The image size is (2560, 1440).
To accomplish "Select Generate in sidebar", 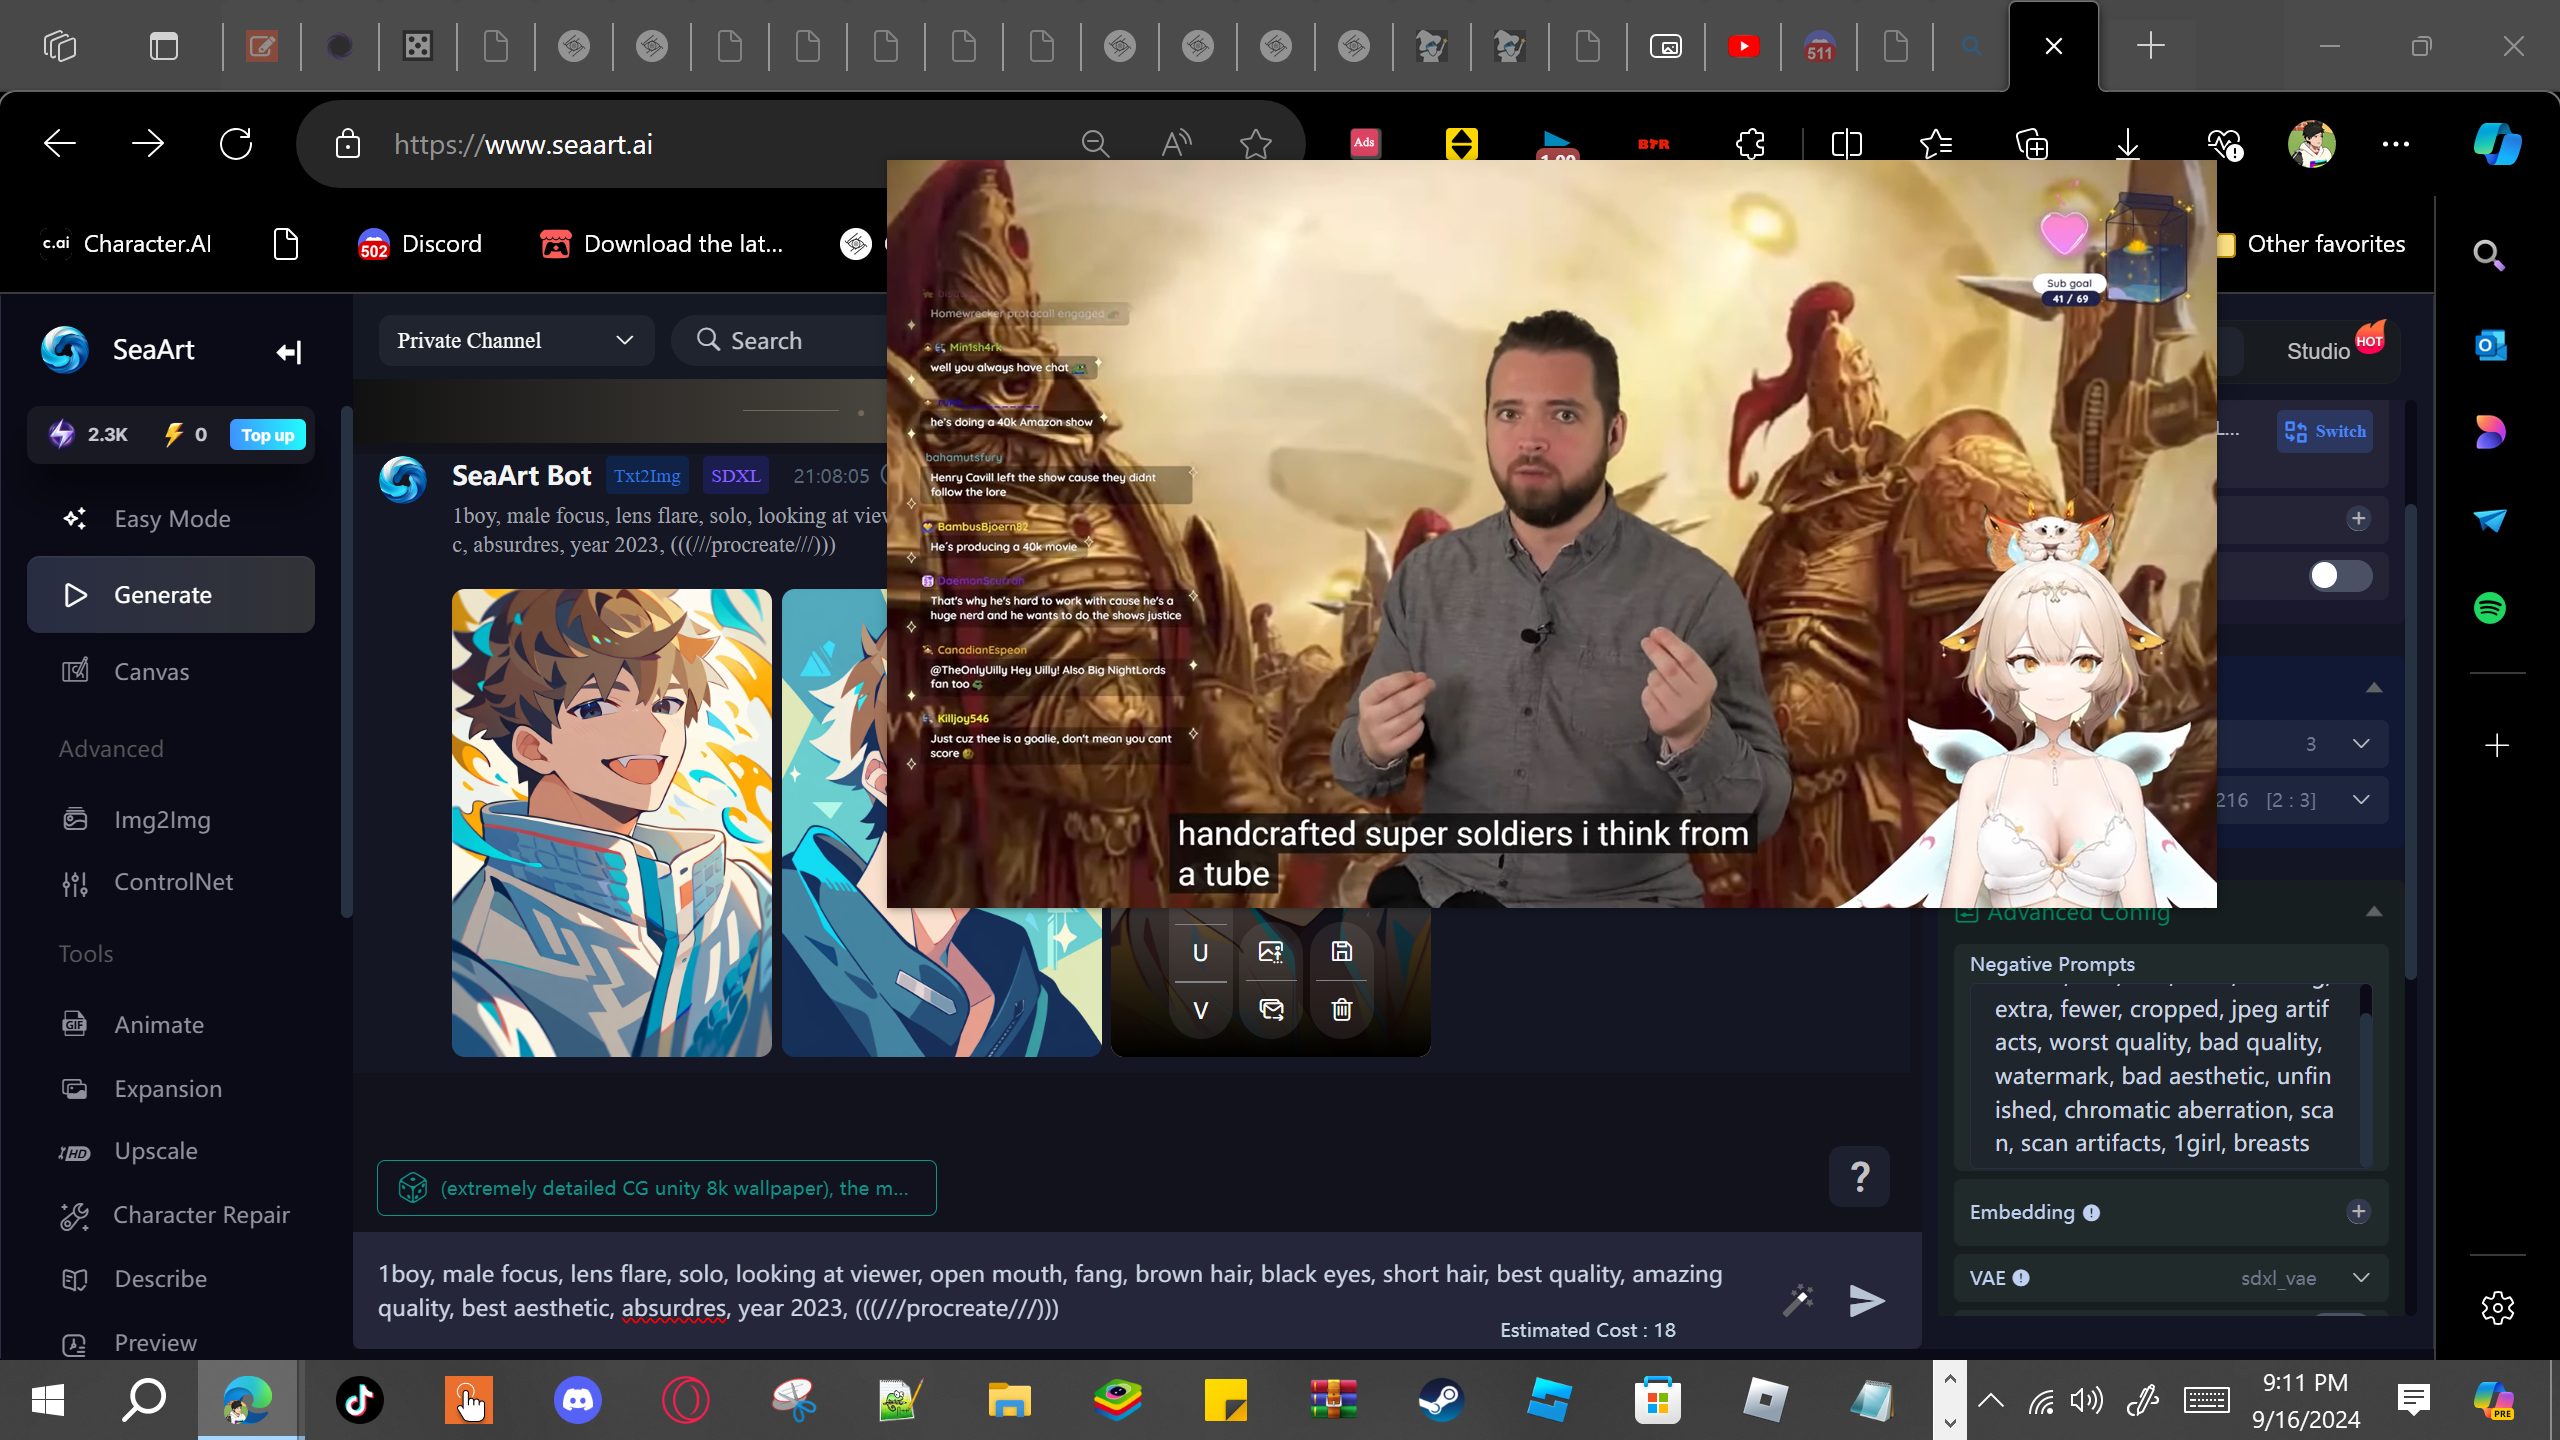I will 170,595.
